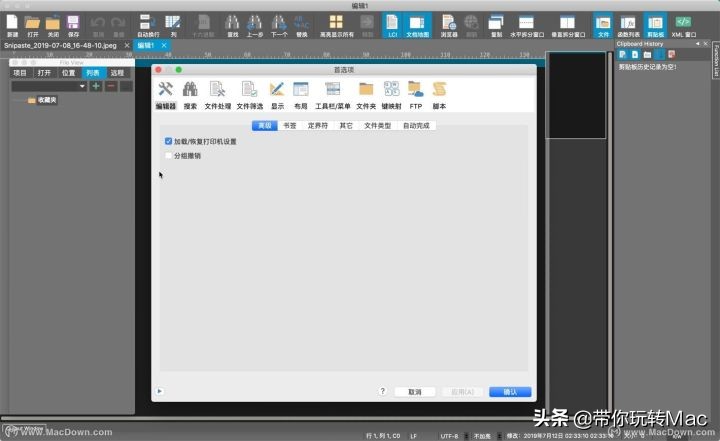Click the 新建 (New file) toolbar icon

click(x=12, y=25)
